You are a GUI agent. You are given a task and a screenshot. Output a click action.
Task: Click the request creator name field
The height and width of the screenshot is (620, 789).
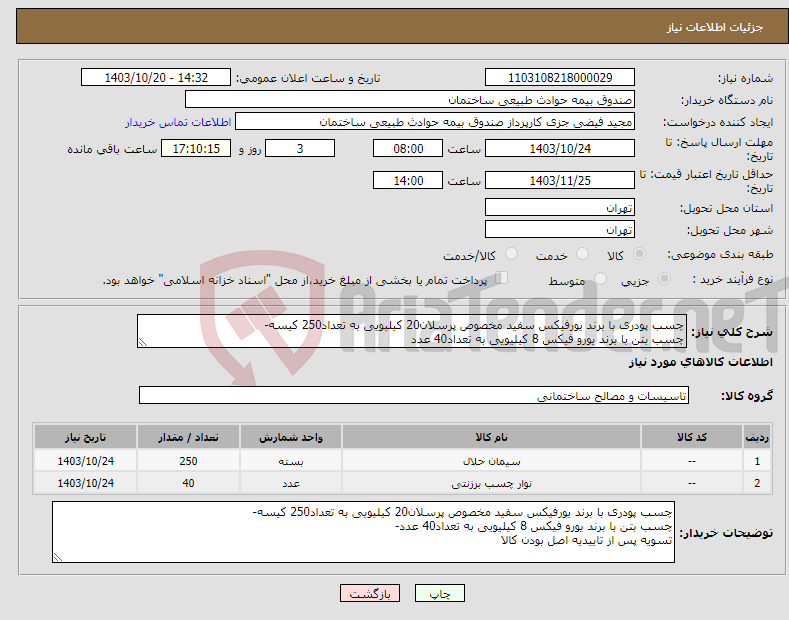[x=435, y=122]
